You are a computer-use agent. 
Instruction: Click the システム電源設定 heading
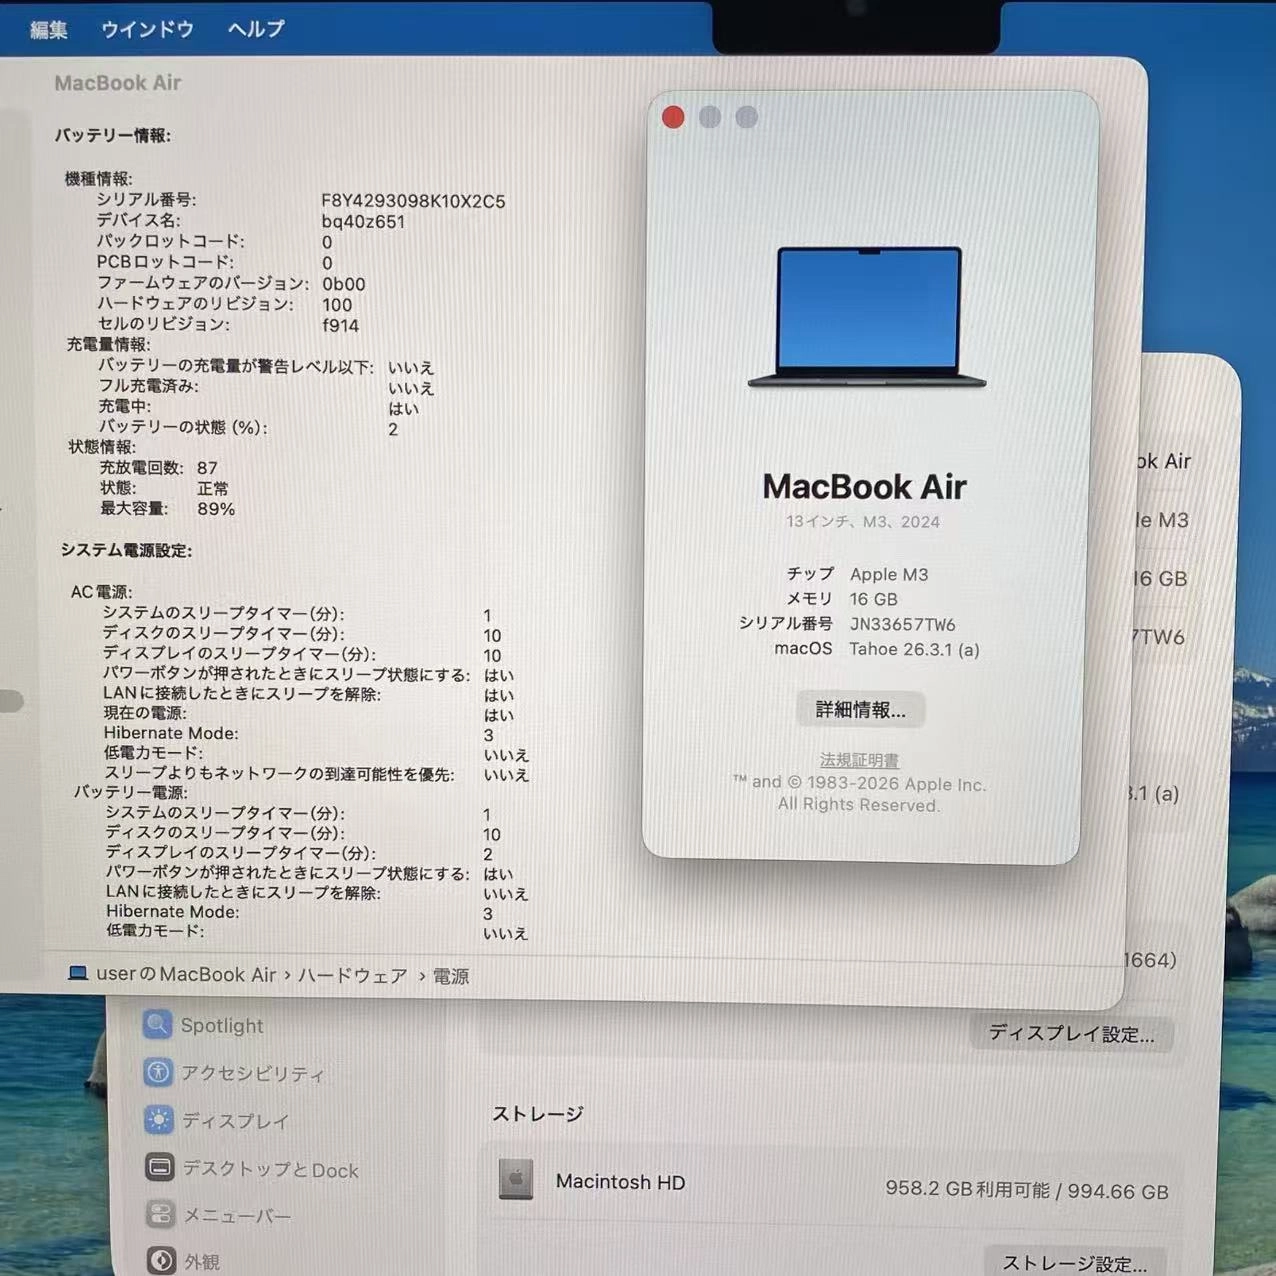point(126,550)
